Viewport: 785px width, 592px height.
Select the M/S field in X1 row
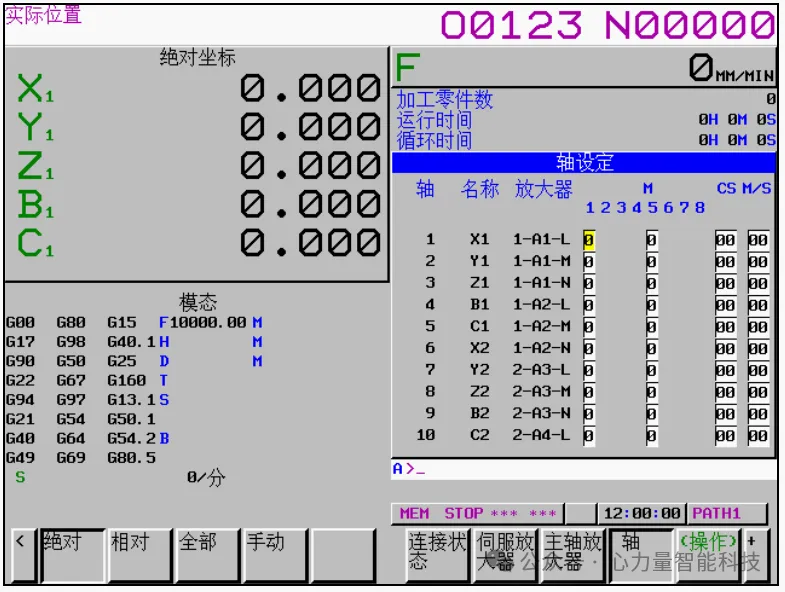tap(758, 240)
